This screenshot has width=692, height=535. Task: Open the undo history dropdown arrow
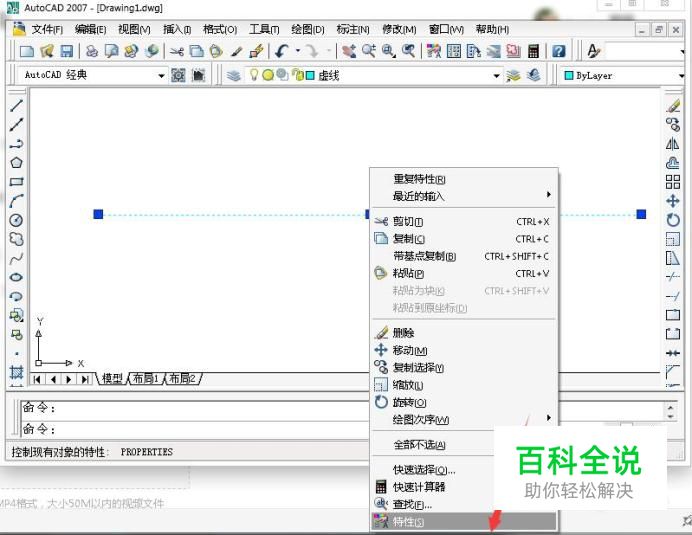(297, 51)
